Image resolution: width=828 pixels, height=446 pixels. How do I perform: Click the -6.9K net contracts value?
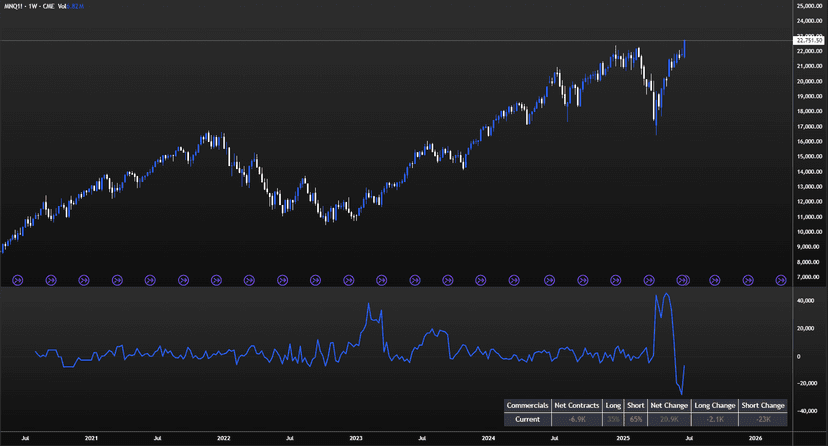point(577,419)
